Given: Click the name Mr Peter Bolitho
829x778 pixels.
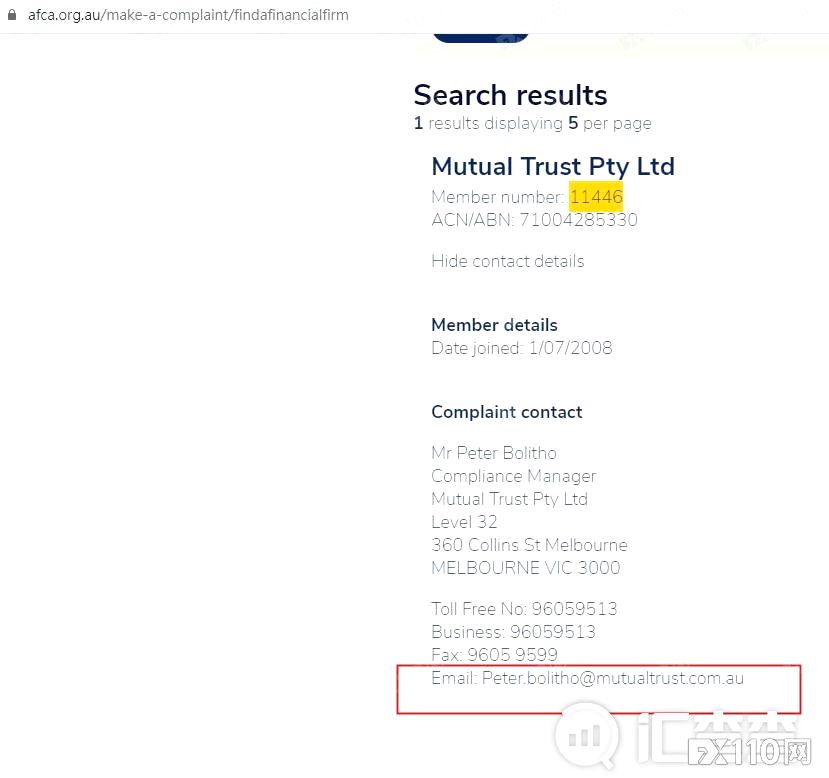Looking at the screenshot, I should coord(494,453).
